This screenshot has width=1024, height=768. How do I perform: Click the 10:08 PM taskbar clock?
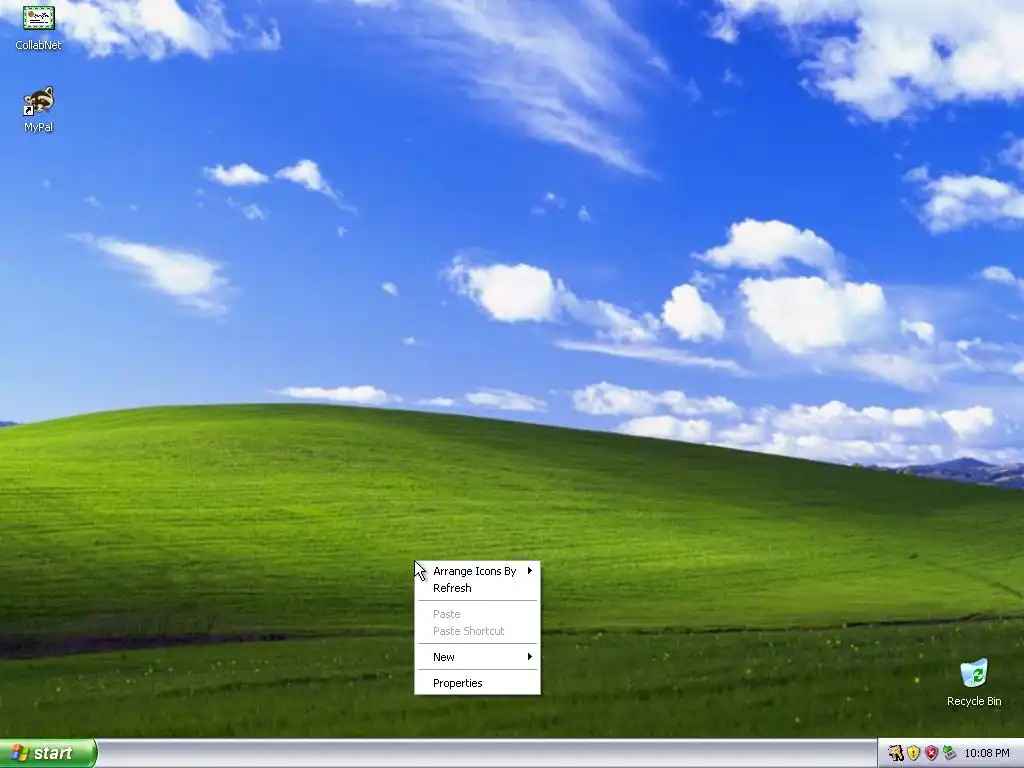point(987,753)
